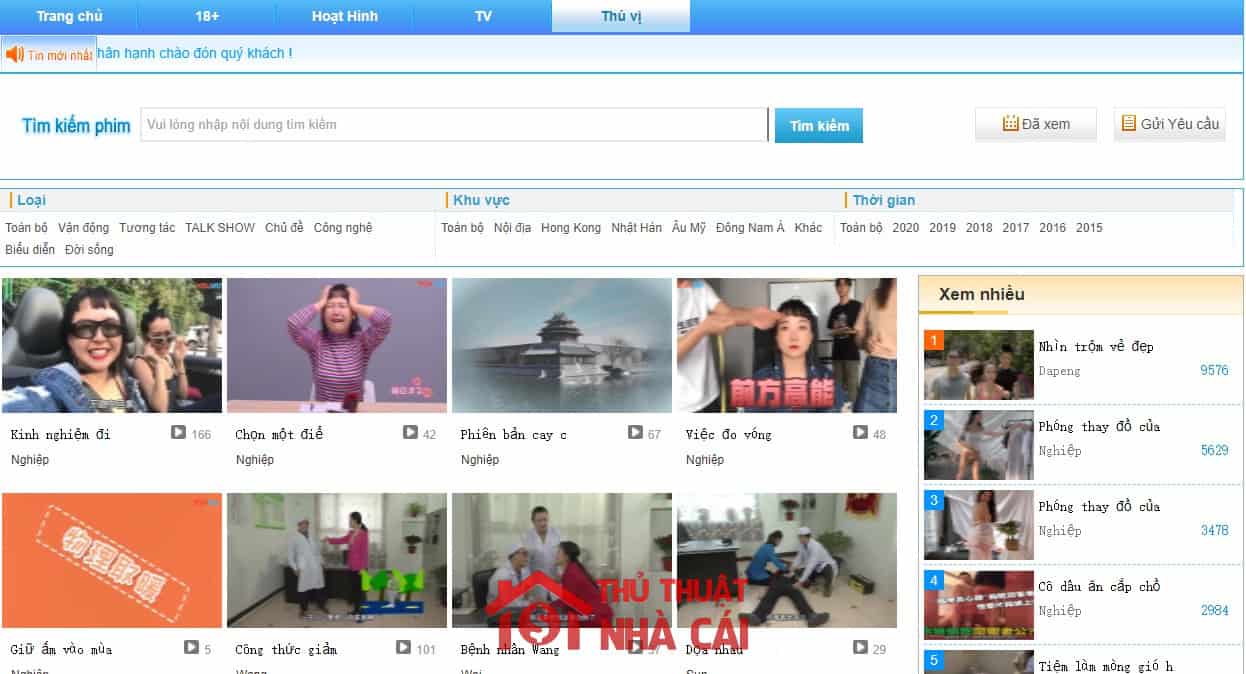Viewport: 1246px width, 674px height.
Task: Select Hong Kong region filter
Action: point(571,228)
